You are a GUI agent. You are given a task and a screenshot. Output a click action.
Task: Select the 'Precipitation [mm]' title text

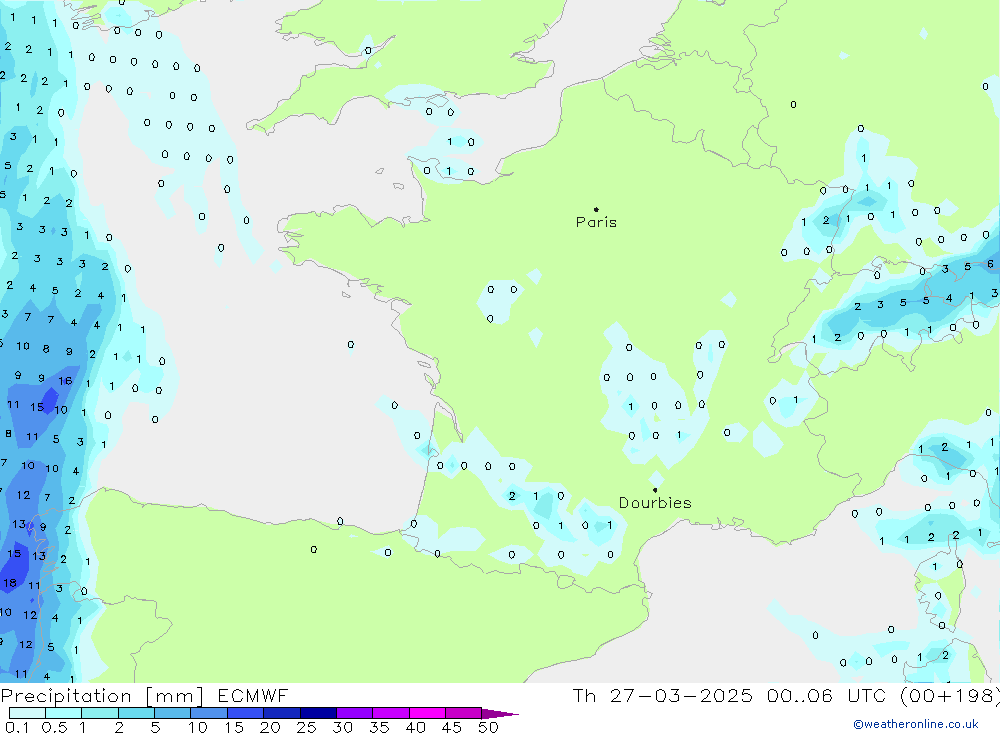pos(102,696)
